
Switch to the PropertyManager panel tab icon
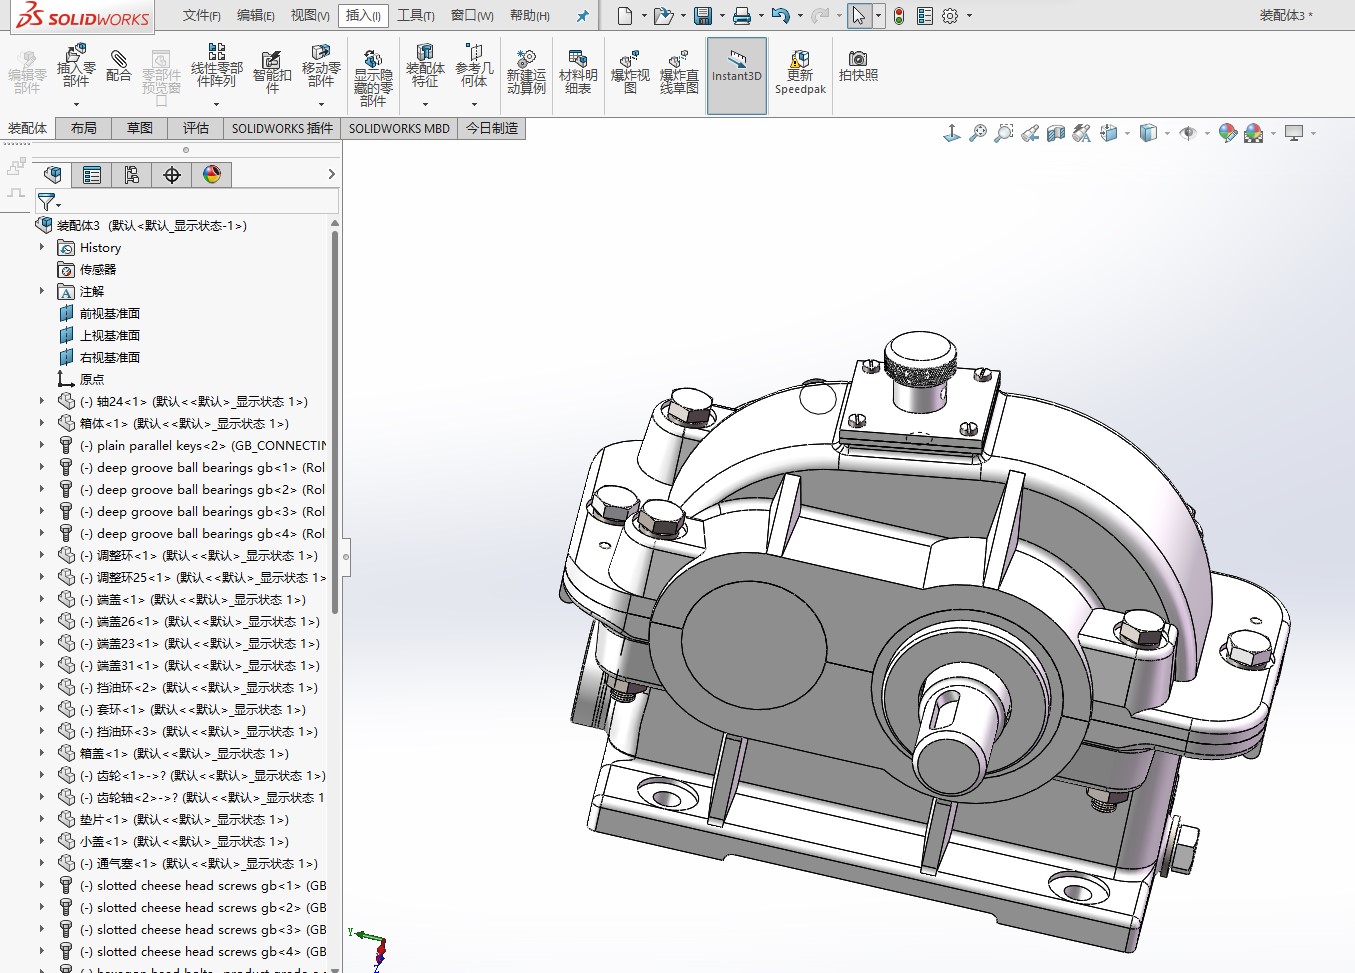coord(92,175)
